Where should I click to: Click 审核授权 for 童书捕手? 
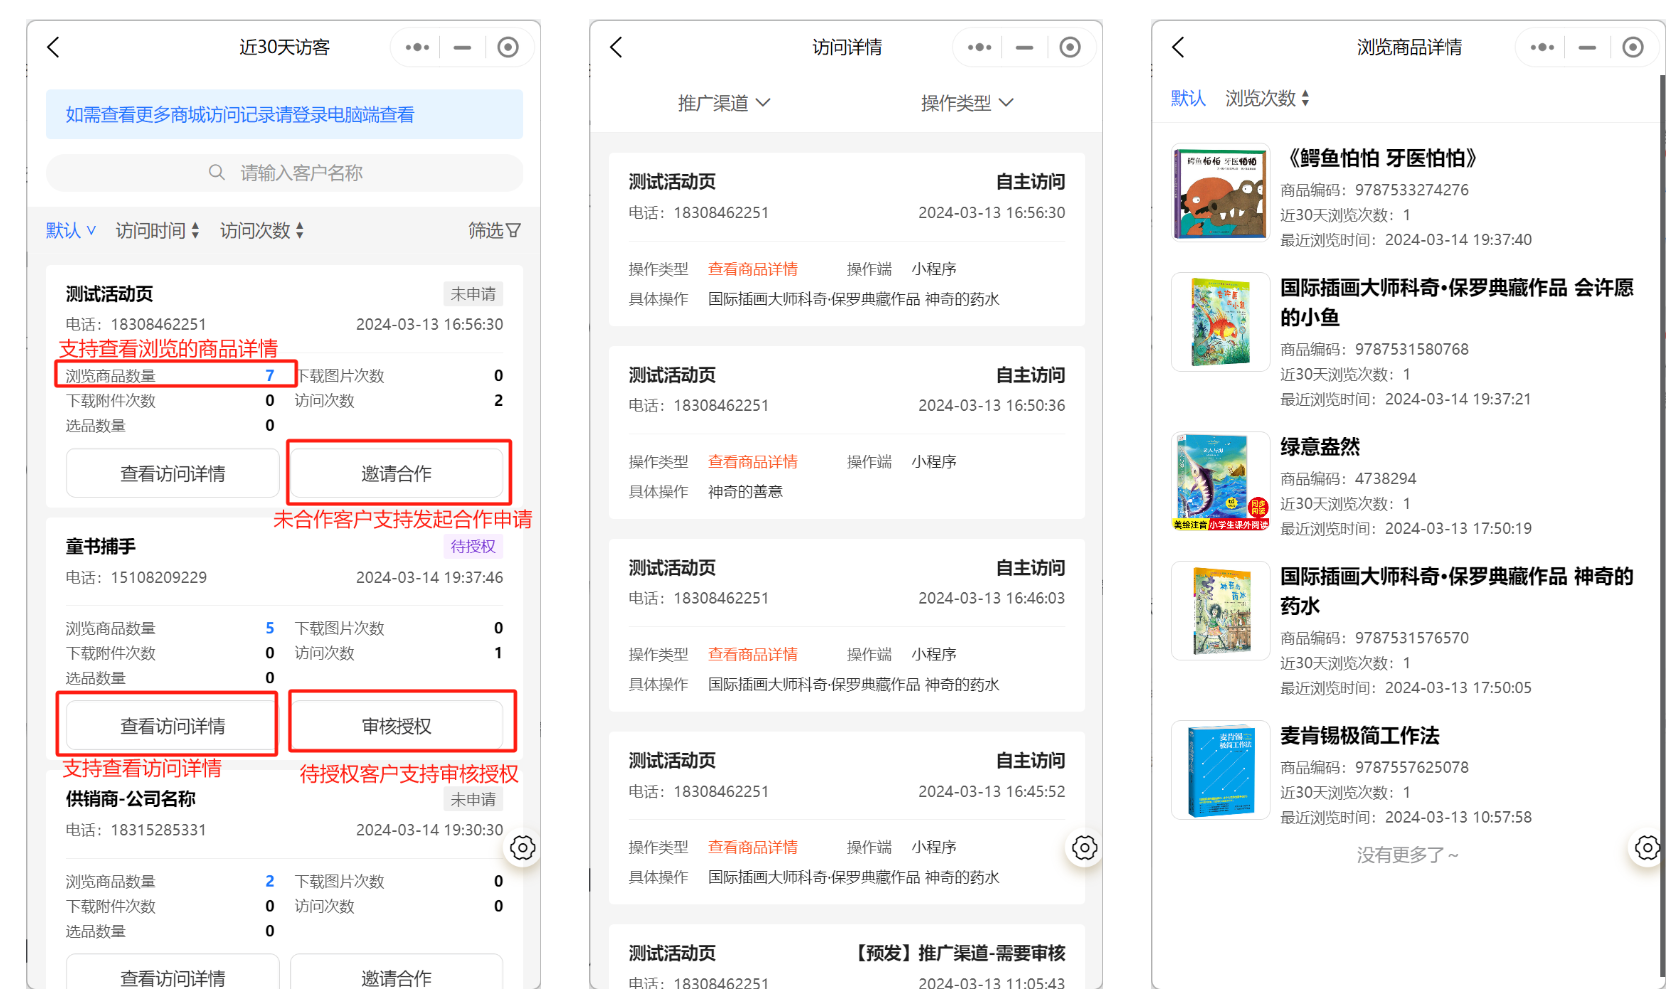pyautogui.click(x=397, y=726)
